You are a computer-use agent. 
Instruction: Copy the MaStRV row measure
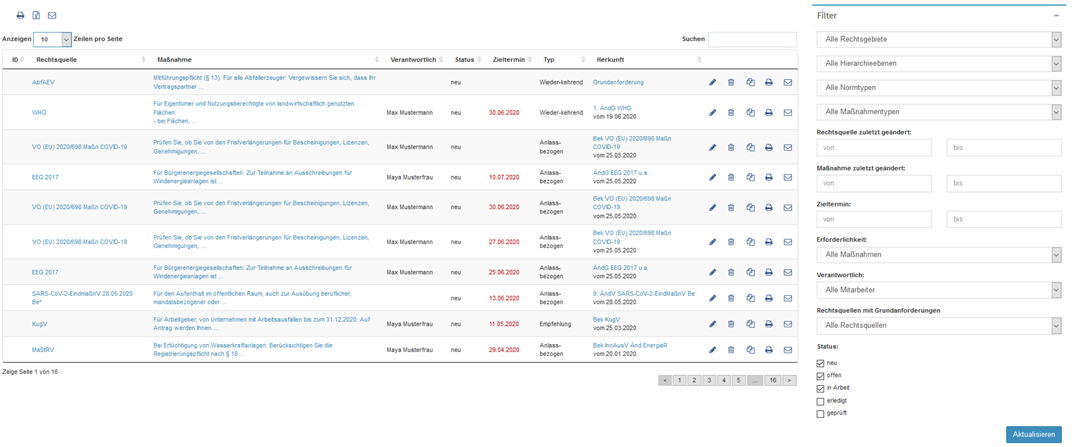coord(750,349)
